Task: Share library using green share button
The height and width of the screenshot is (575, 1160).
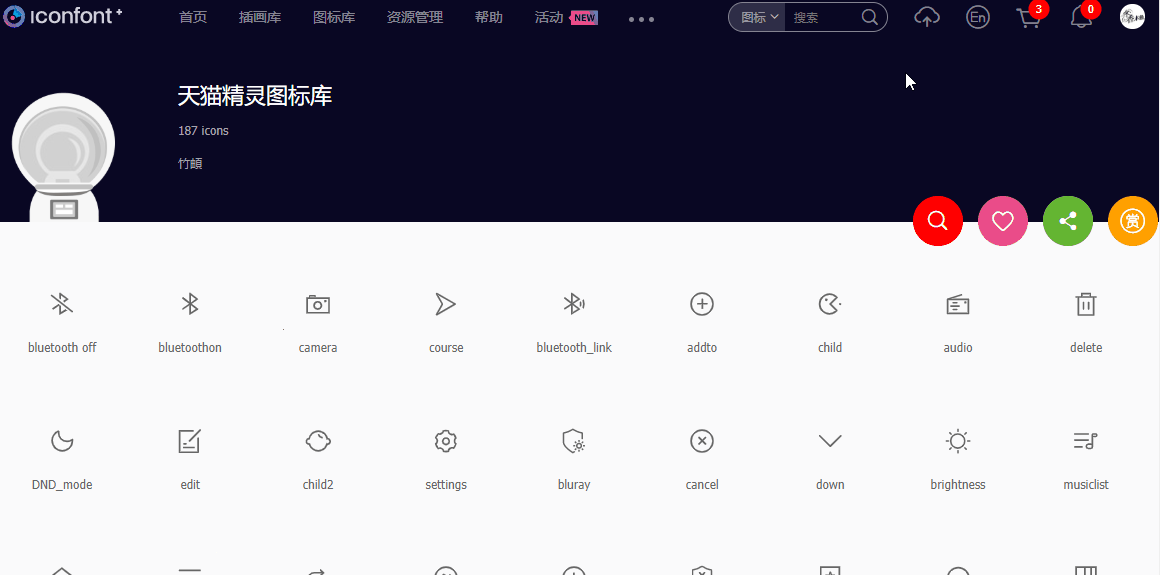Action: click(1068, 221)
